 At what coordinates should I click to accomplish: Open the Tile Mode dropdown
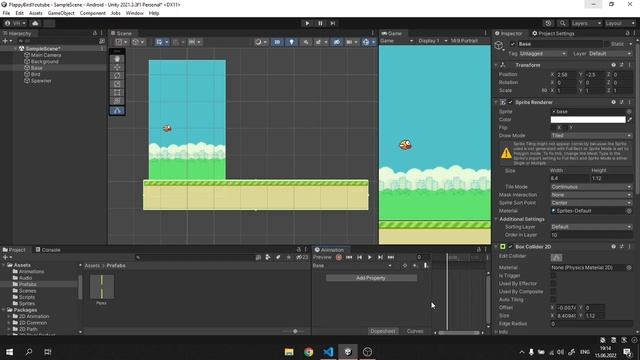point(591,187)
